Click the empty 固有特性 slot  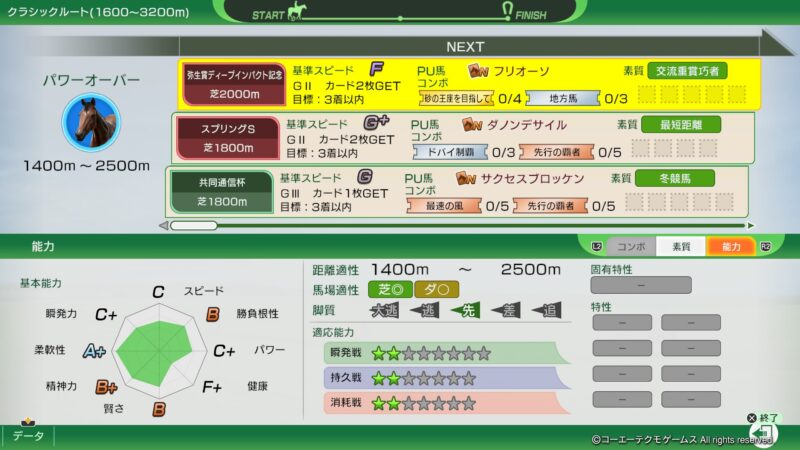pyautogui.click(x=641, y=285)
